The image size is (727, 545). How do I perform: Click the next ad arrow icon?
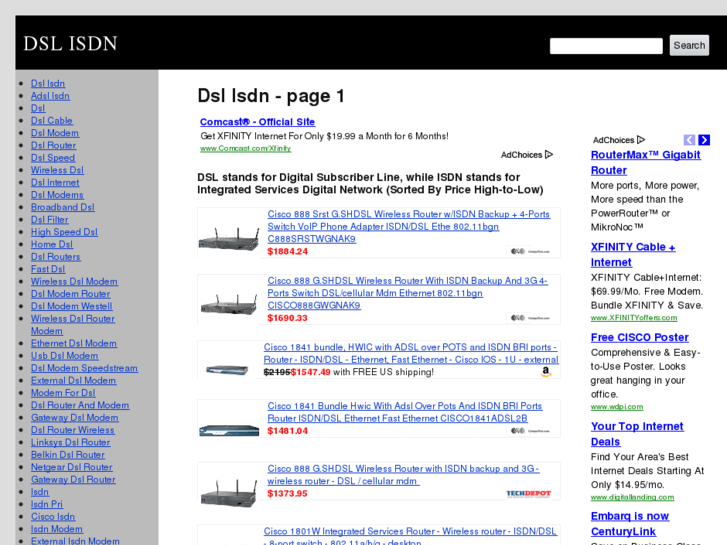click(704, 140)
